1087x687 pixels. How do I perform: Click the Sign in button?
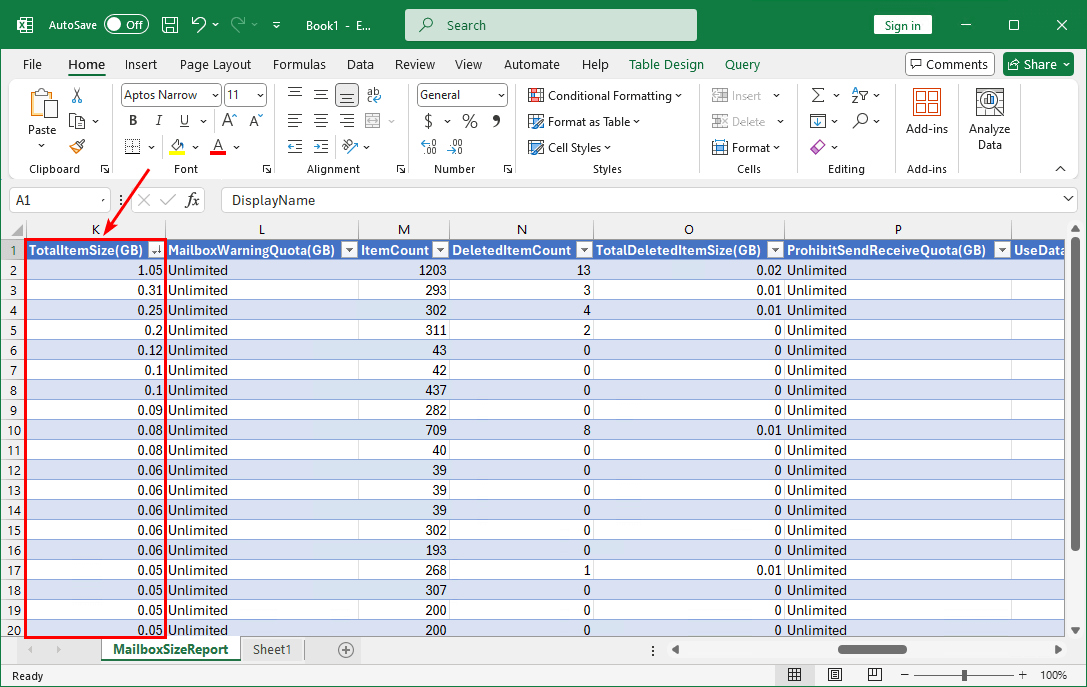902,24
